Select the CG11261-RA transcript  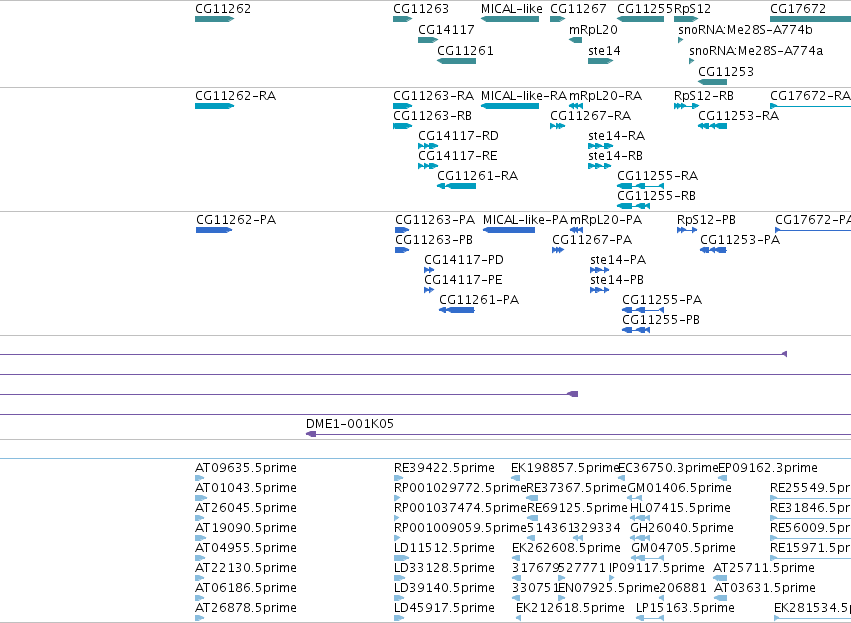(456, 186)
